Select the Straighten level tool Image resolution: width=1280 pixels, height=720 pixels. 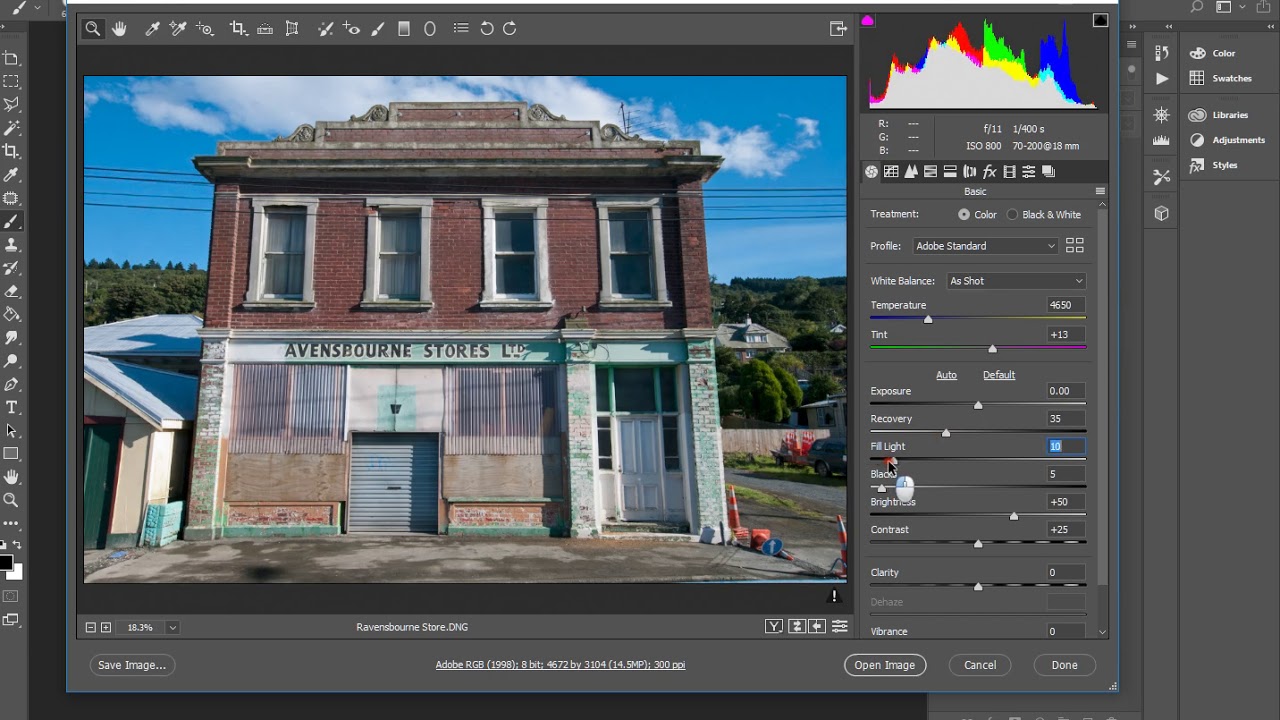coord(265,29)
